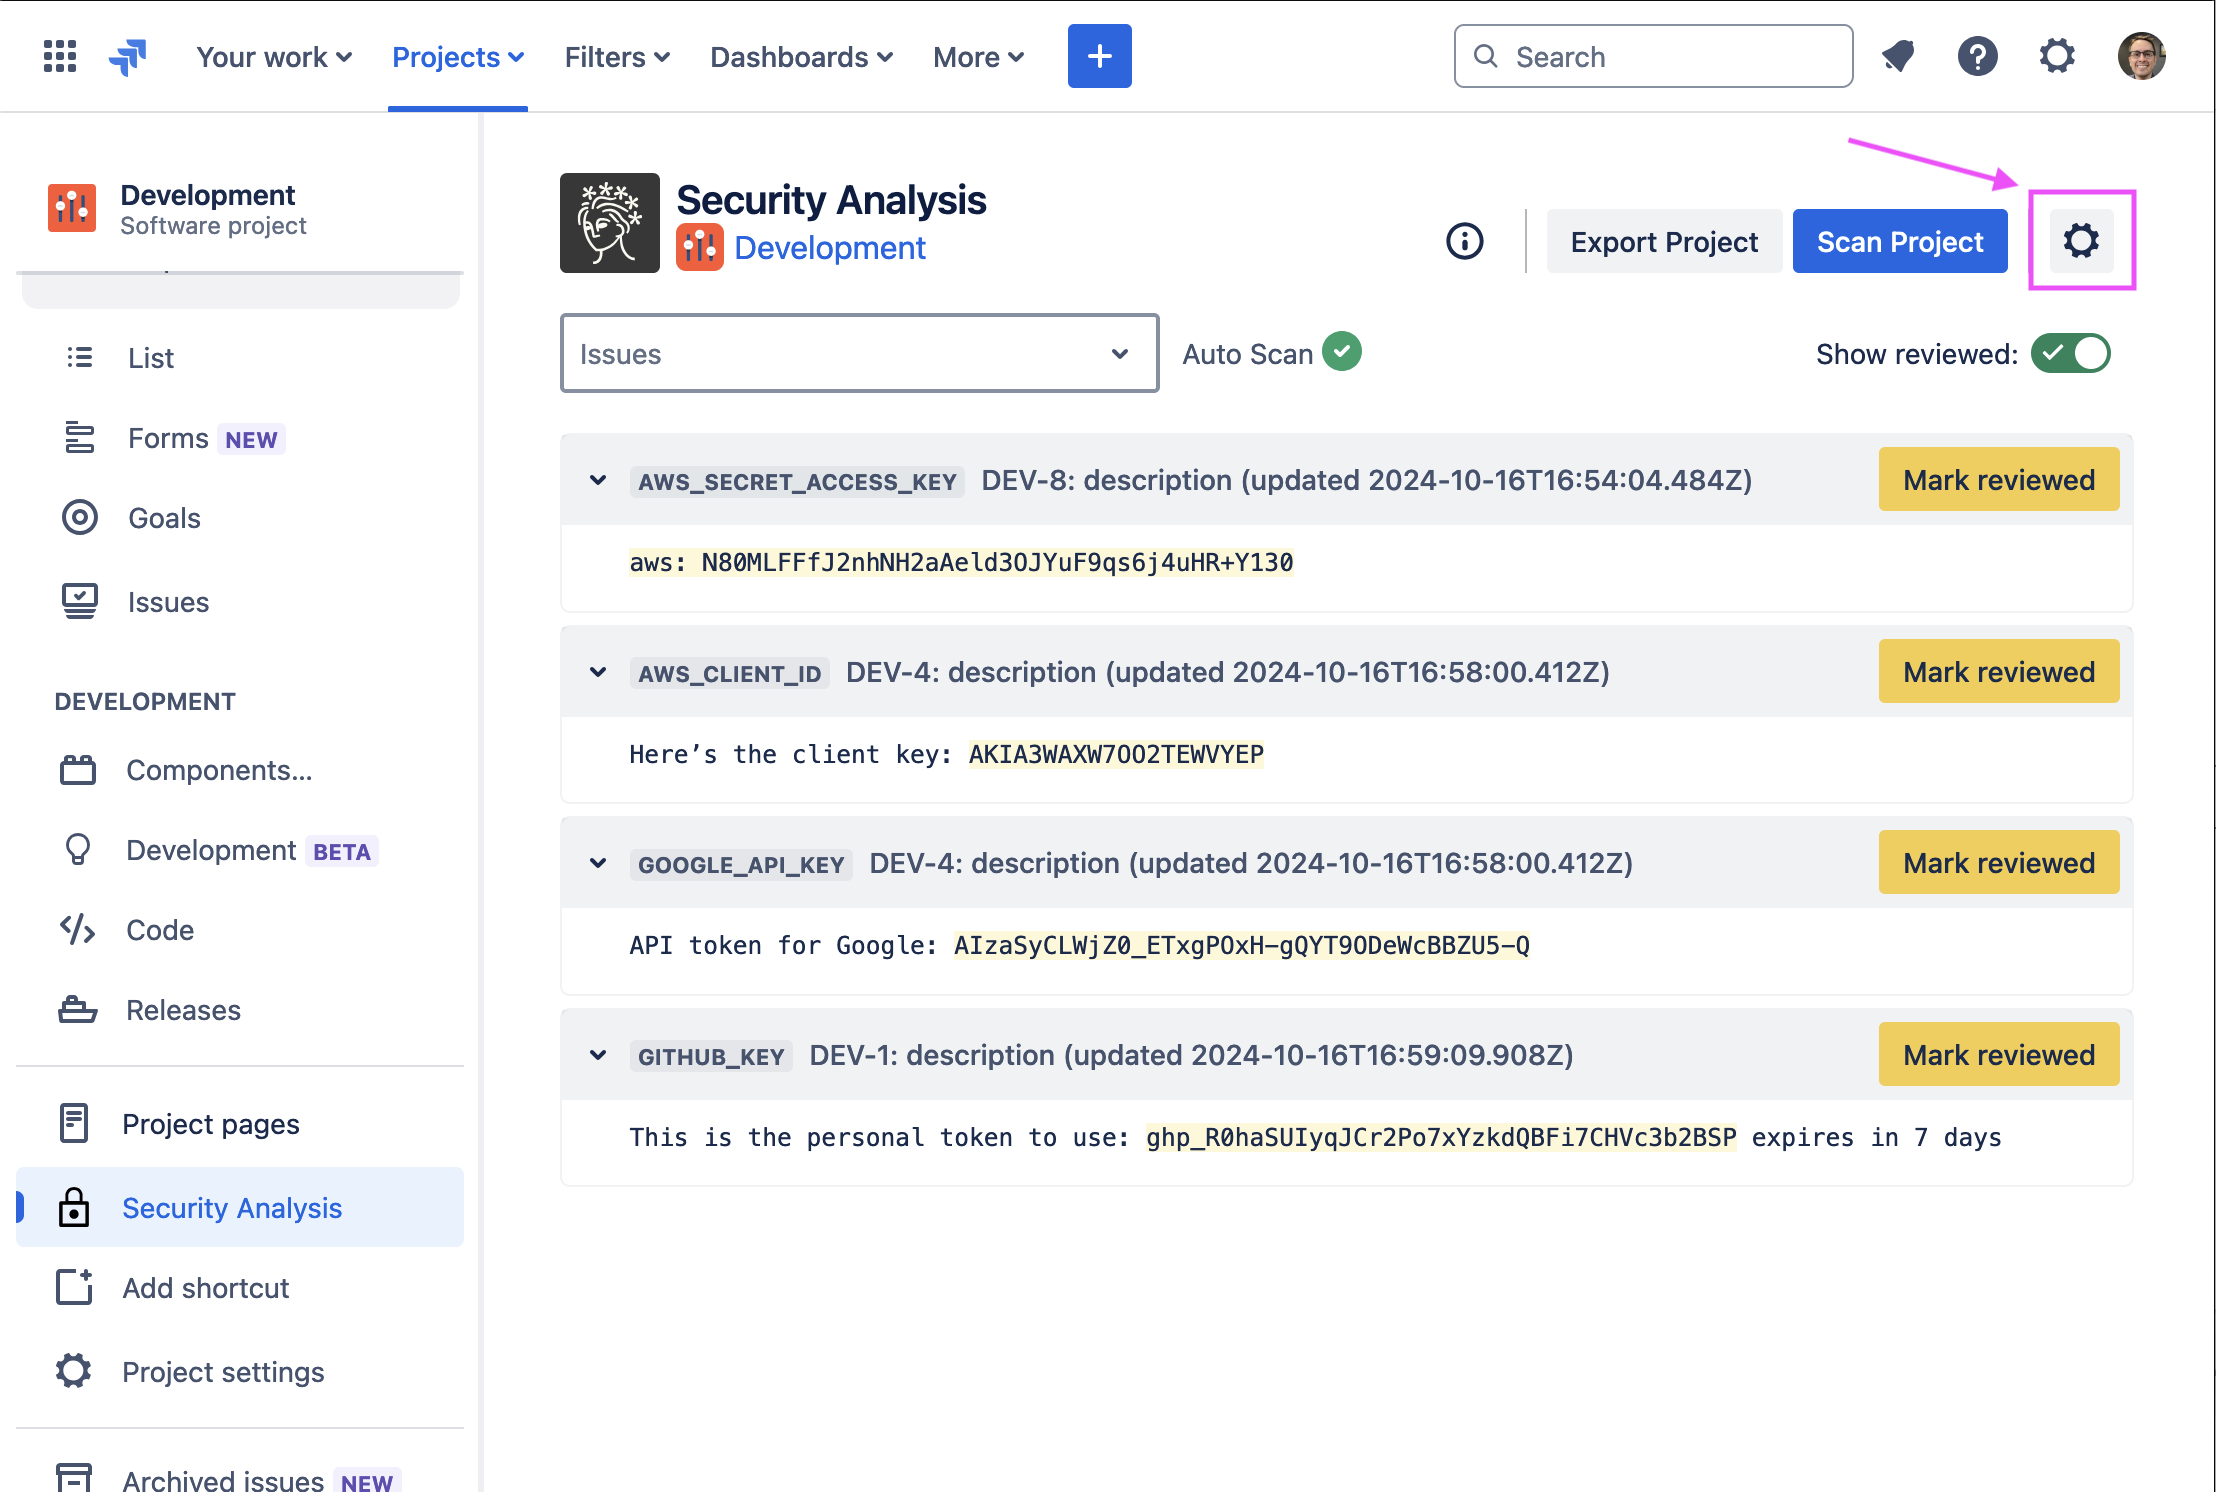Viewport: 2216px width, 1492px height.
Task: Click the Security Analysis lock icon
Action: 74,1207
